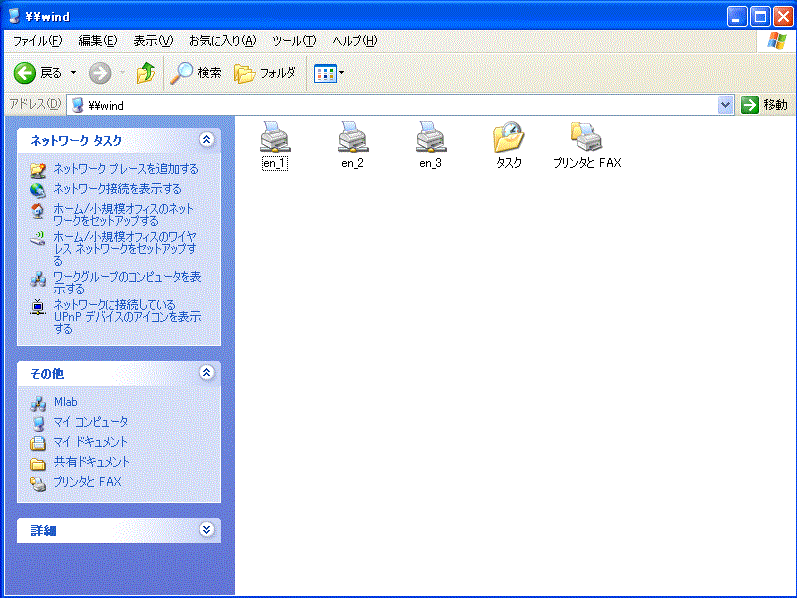This screenshot has width=797, height=598.
Task: Click the workgroup computers icon in tasks
Action: 38,279
